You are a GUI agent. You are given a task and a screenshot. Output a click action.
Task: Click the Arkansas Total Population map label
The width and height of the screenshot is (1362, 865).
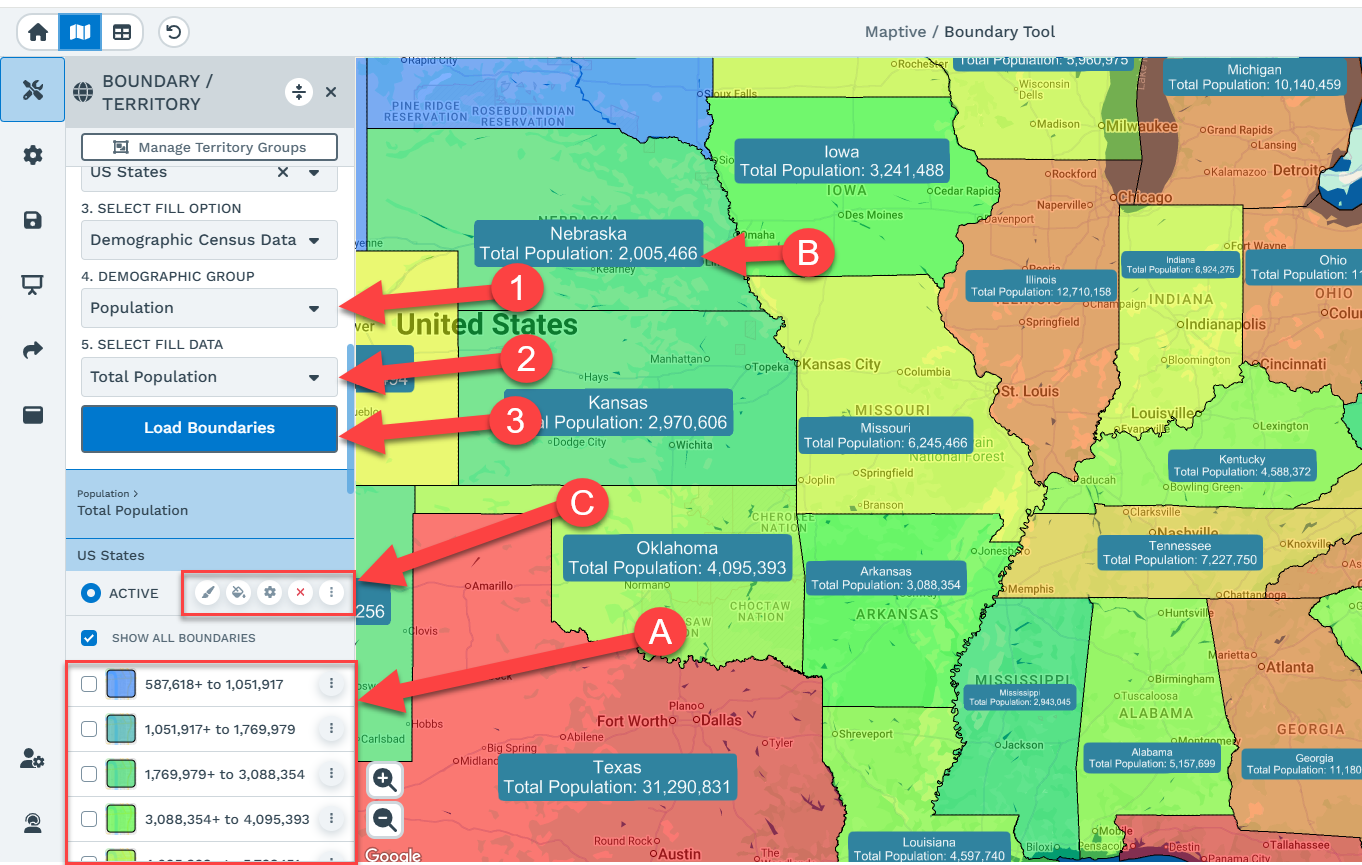886,578
